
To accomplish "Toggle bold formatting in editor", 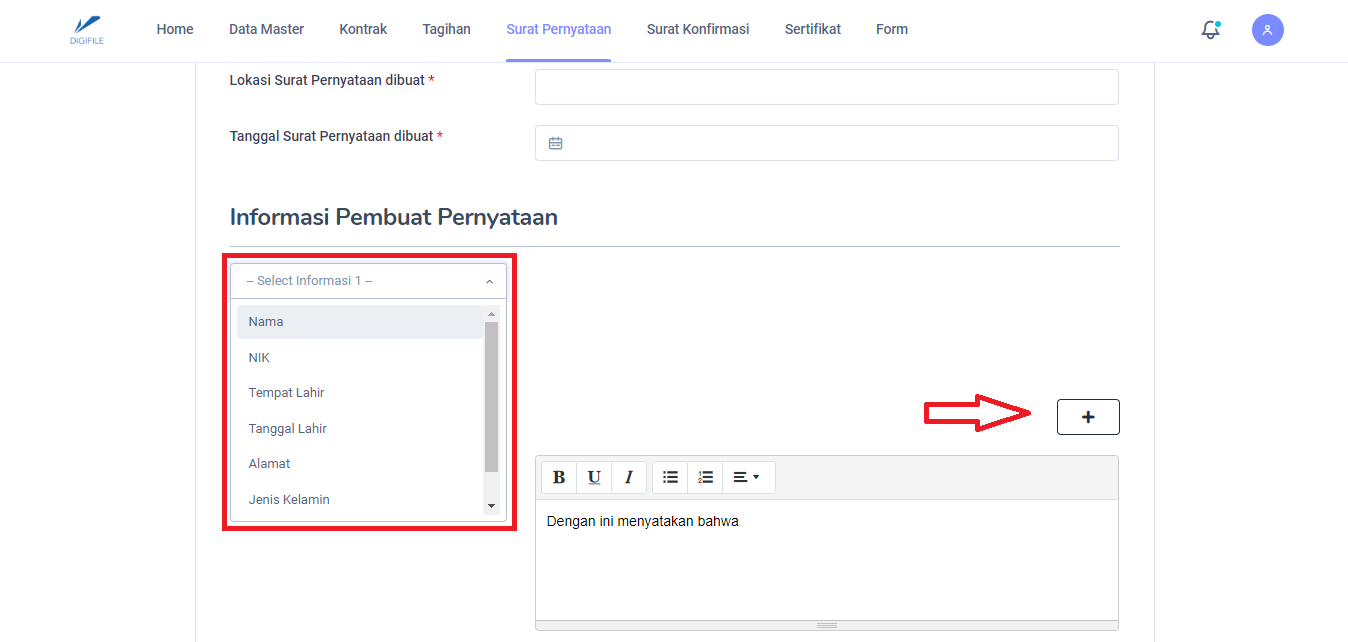I will [559, 478].
